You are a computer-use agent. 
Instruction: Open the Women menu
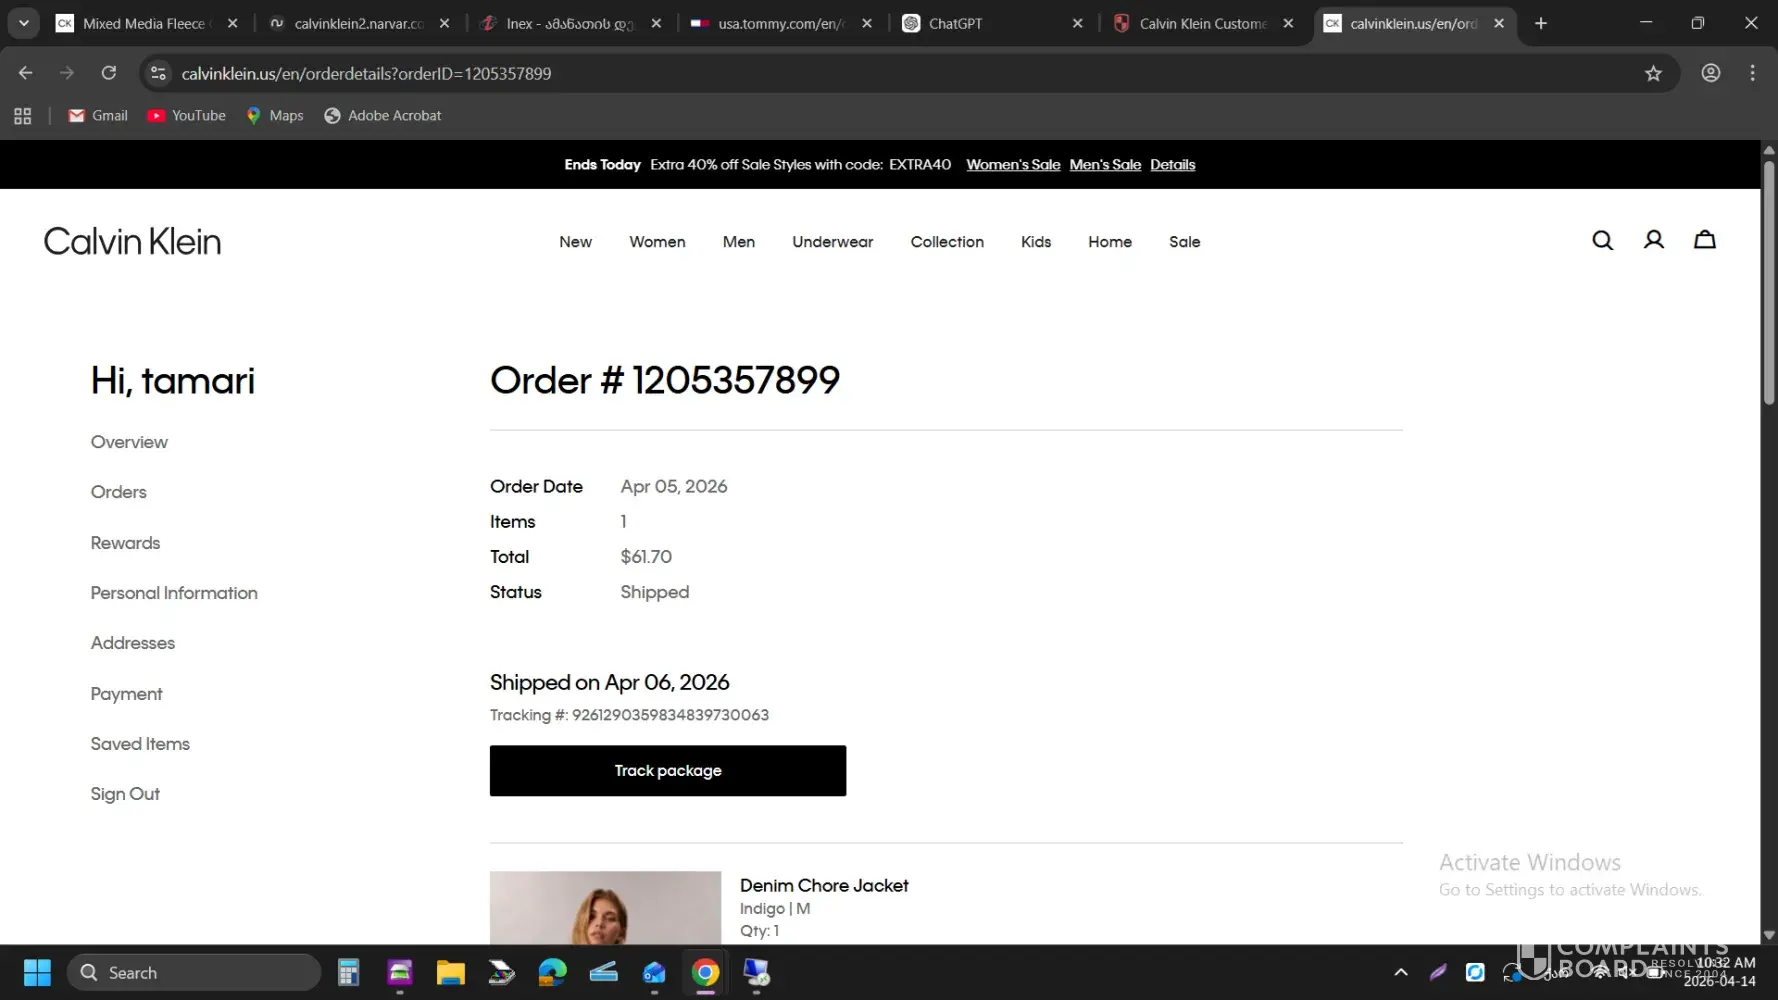657,242
